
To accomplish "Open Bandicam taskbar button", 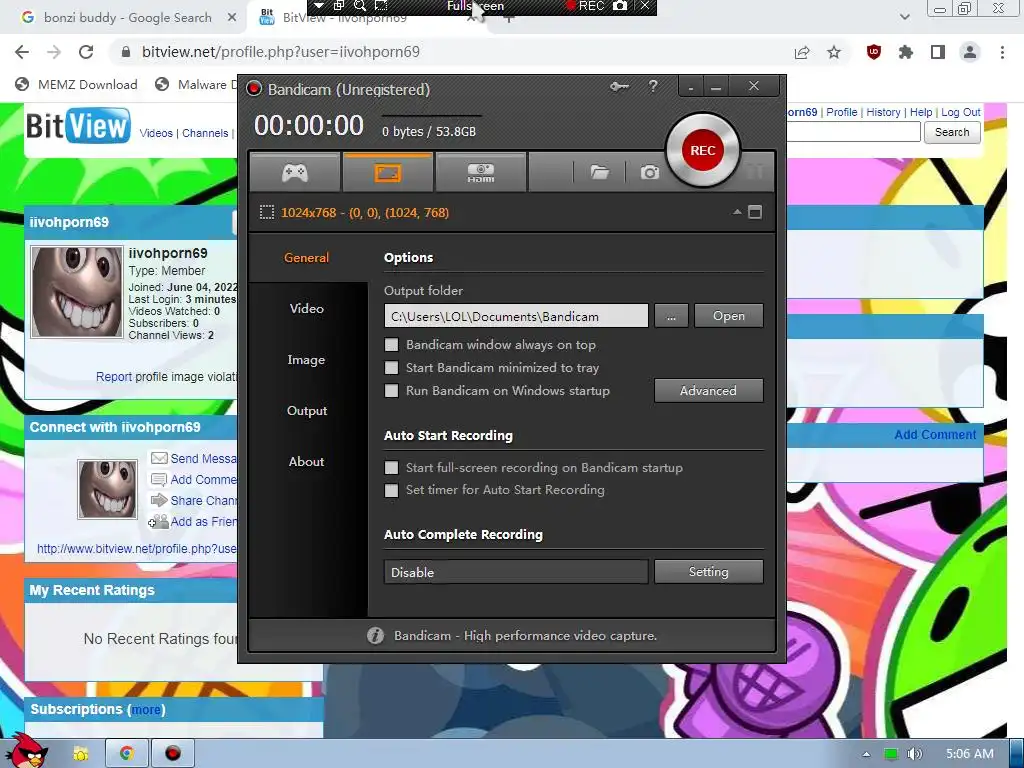I will tap(172, 754).
